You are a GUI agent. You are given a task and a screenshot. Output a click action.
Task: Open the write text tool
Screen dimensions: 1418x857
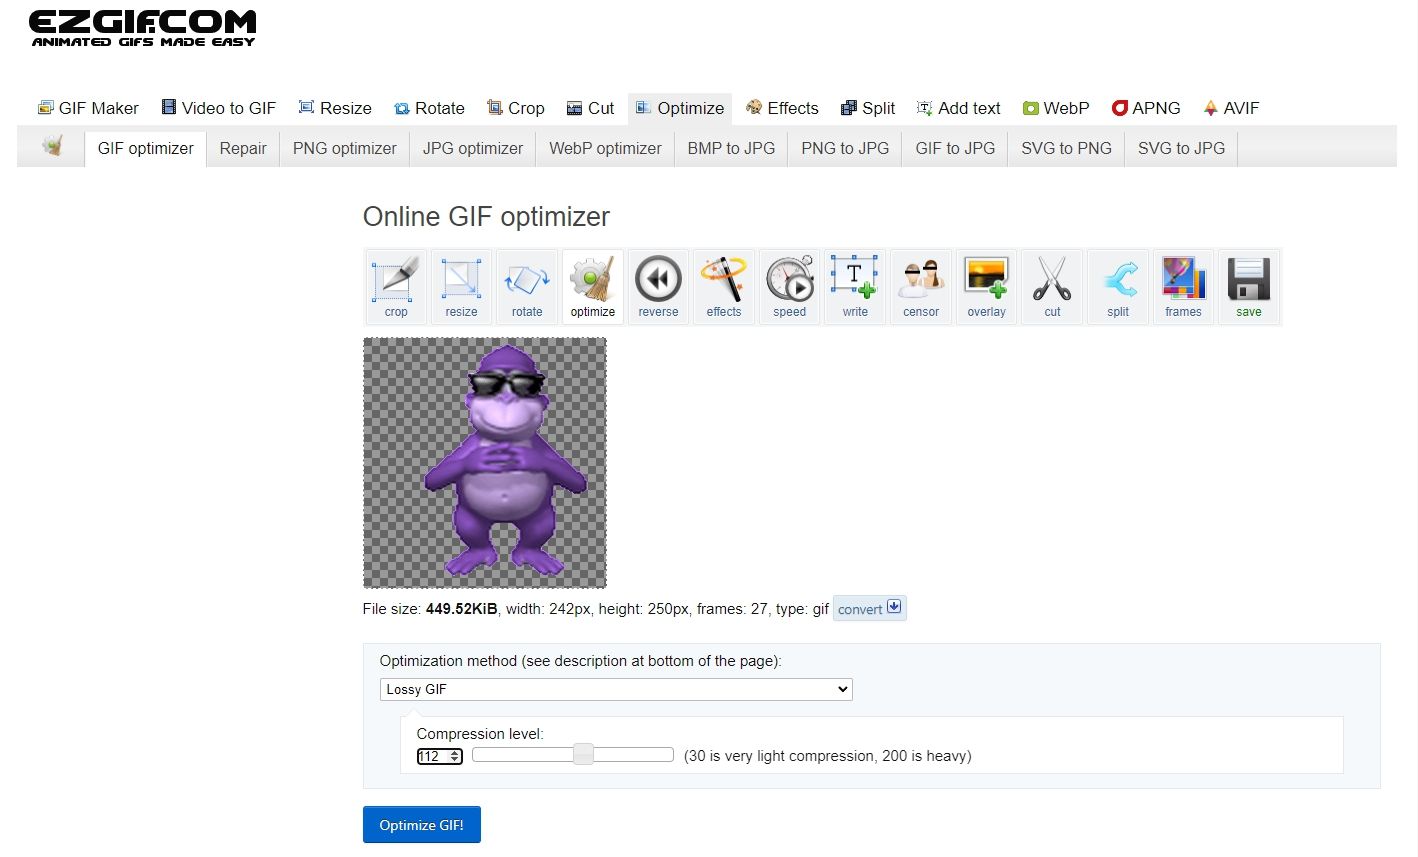point(854,286)
